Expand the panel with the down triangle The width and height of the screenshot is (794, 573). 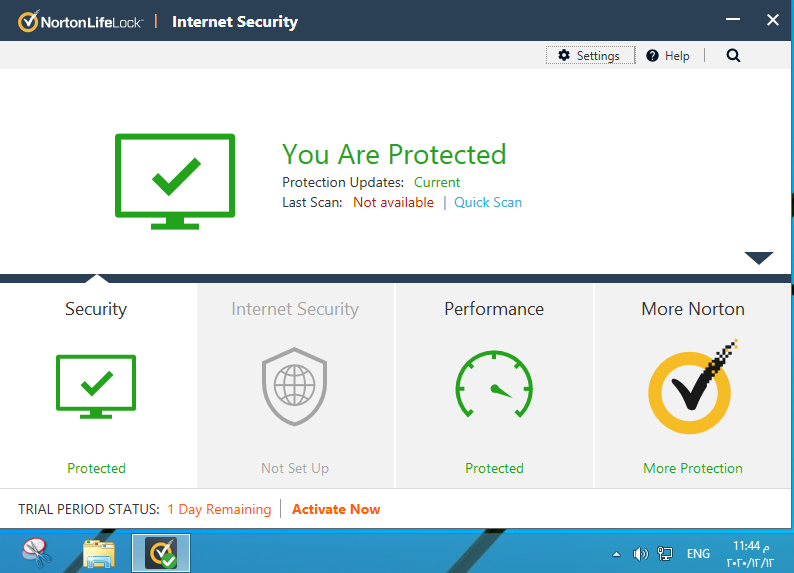tap(759, 258)
